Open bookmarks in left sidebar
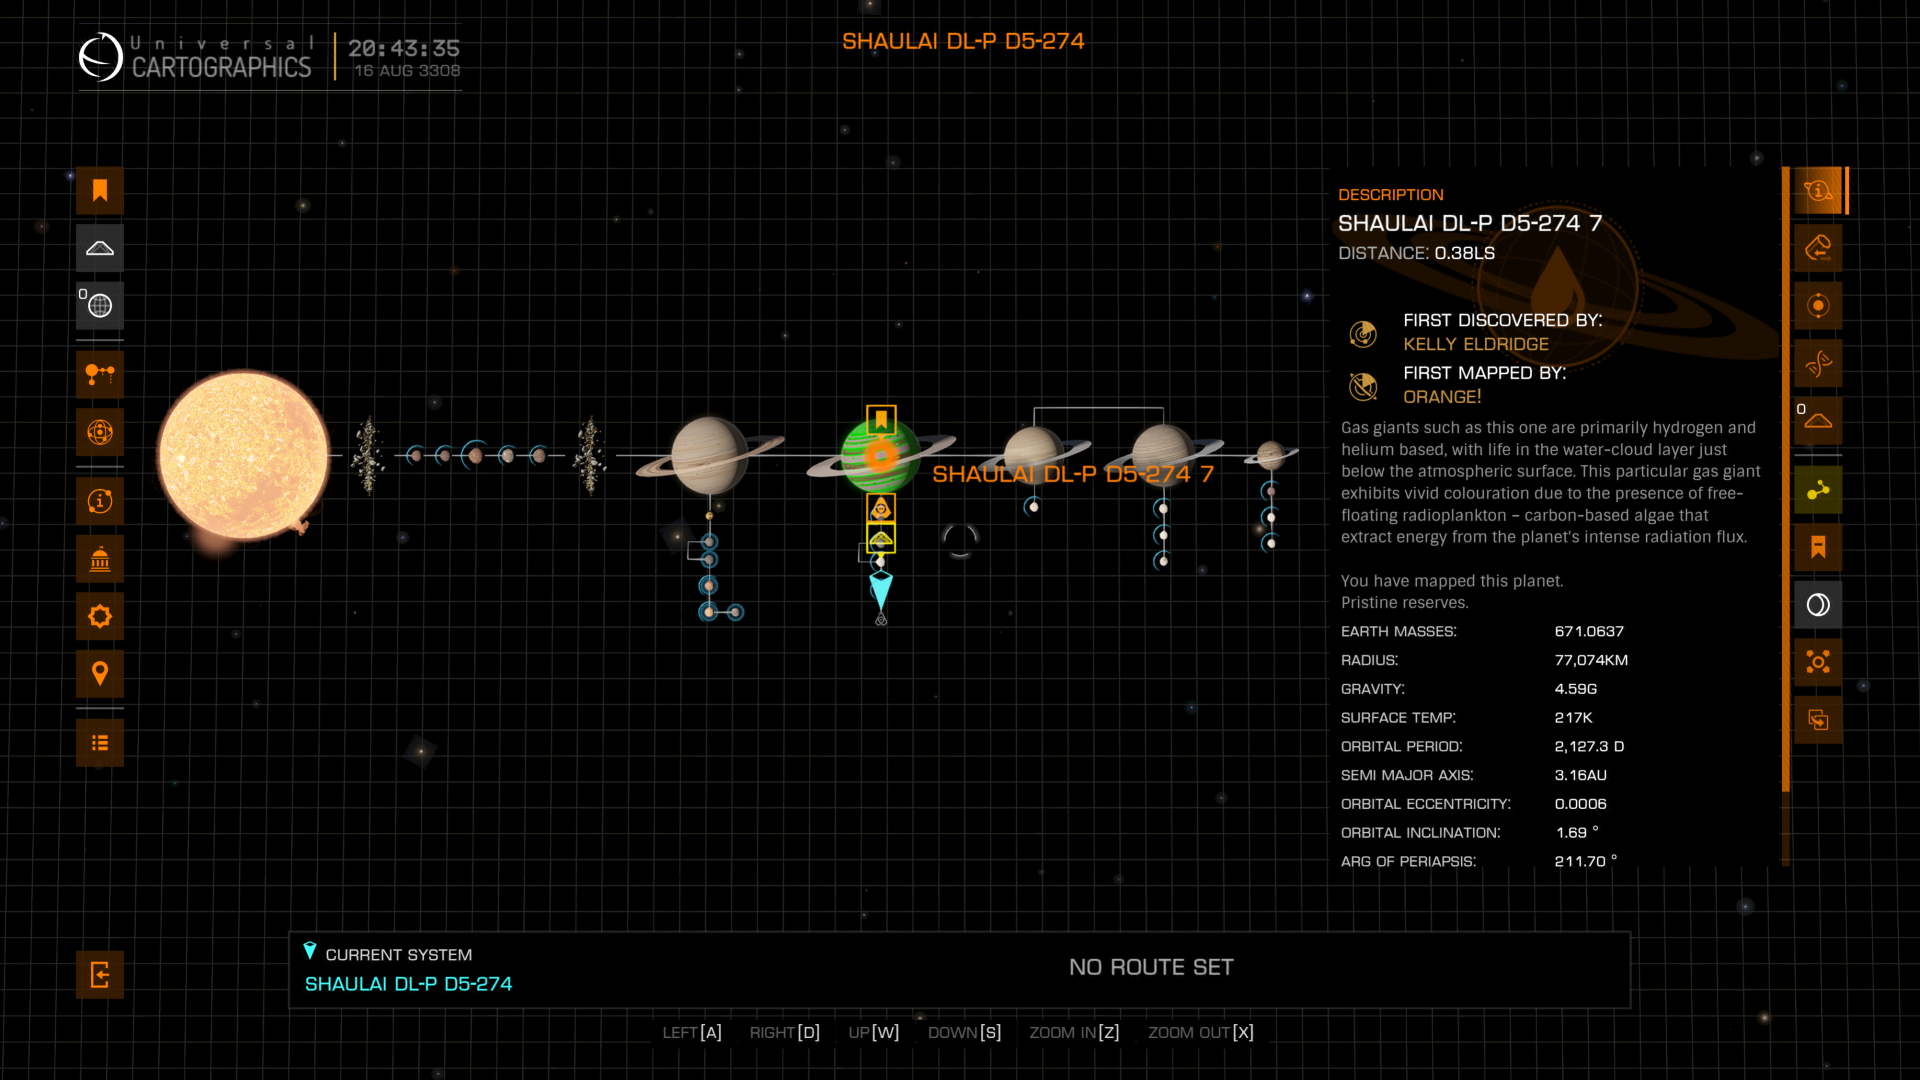Screen dimensions: 1920x1080 pos(100,190)
